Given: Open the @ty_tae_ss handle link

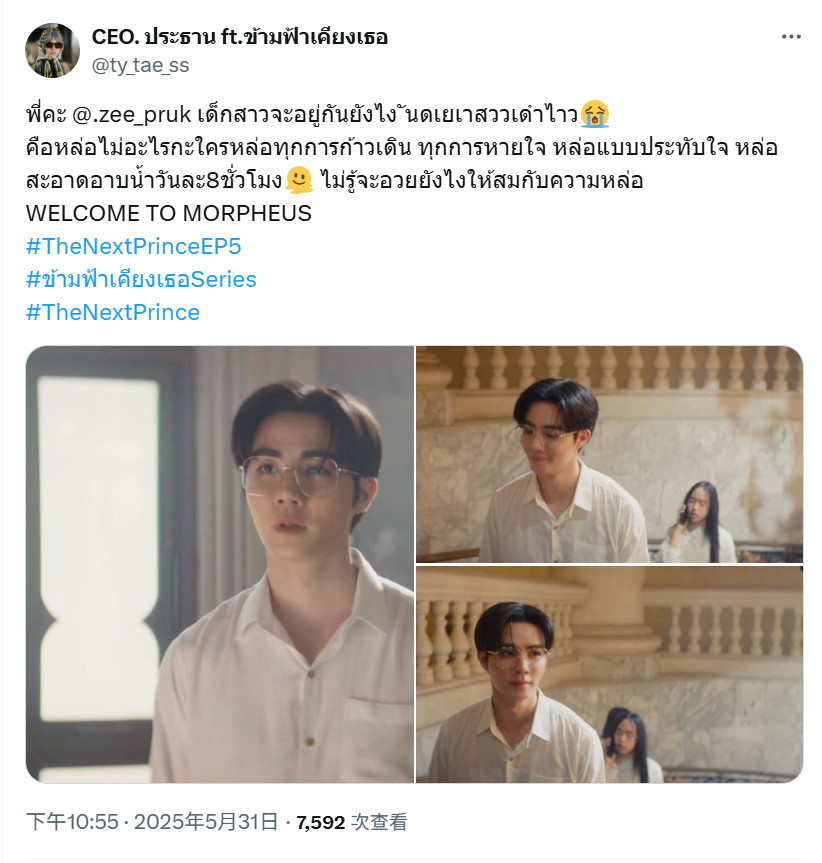Looking at the screenshot, I should coord(140,65).
